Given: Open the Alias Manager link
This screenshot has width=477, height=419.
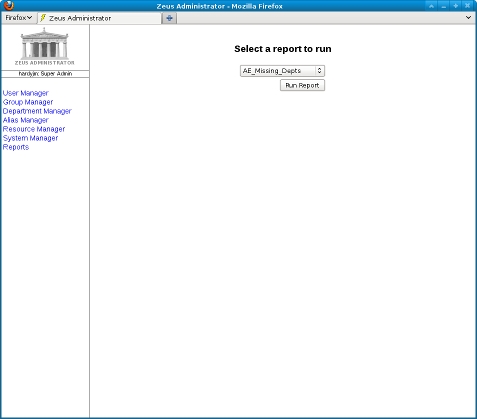Looking at the screenshot, I should point(26,120).
